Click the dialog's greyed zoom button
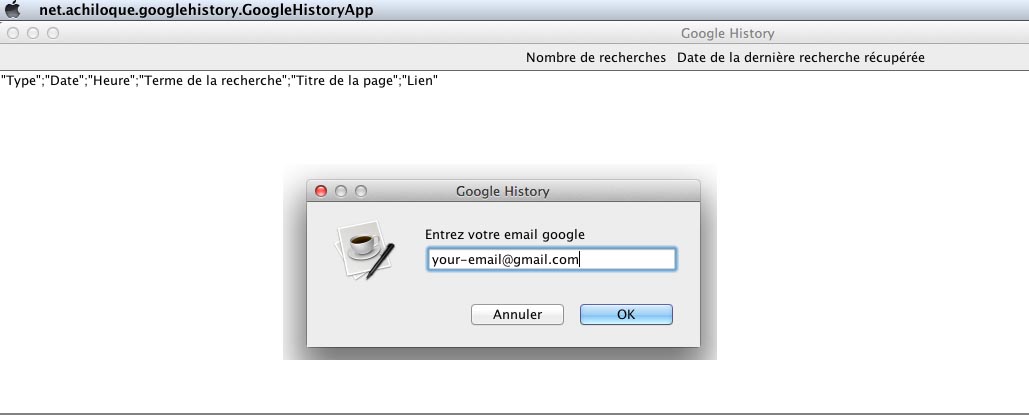The image size is (1029, 415). click(x=361, y=191)
